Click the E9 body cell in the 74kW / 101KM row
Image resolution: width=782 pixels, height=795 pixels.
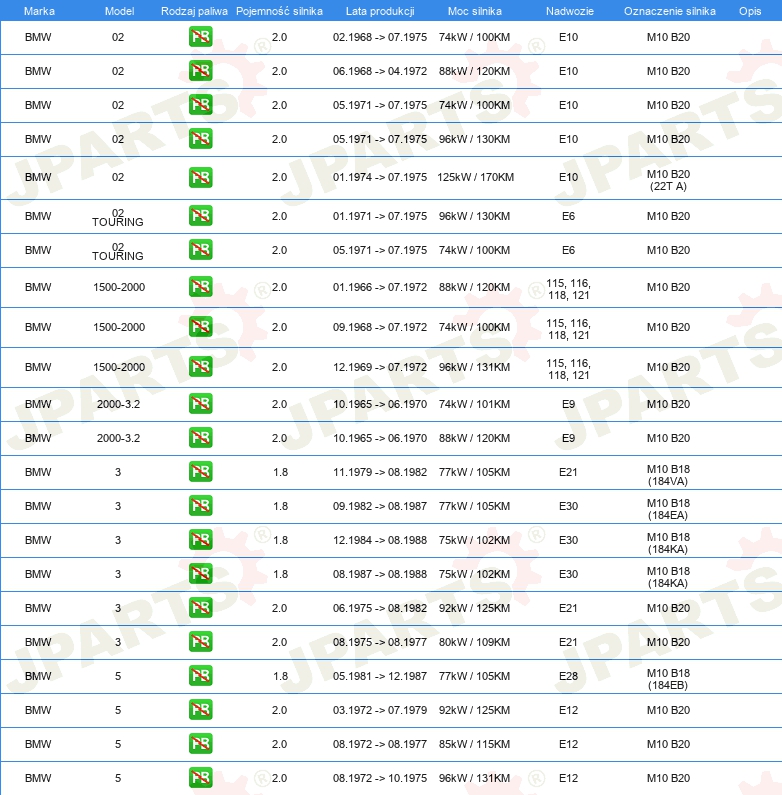pos(568,404)
